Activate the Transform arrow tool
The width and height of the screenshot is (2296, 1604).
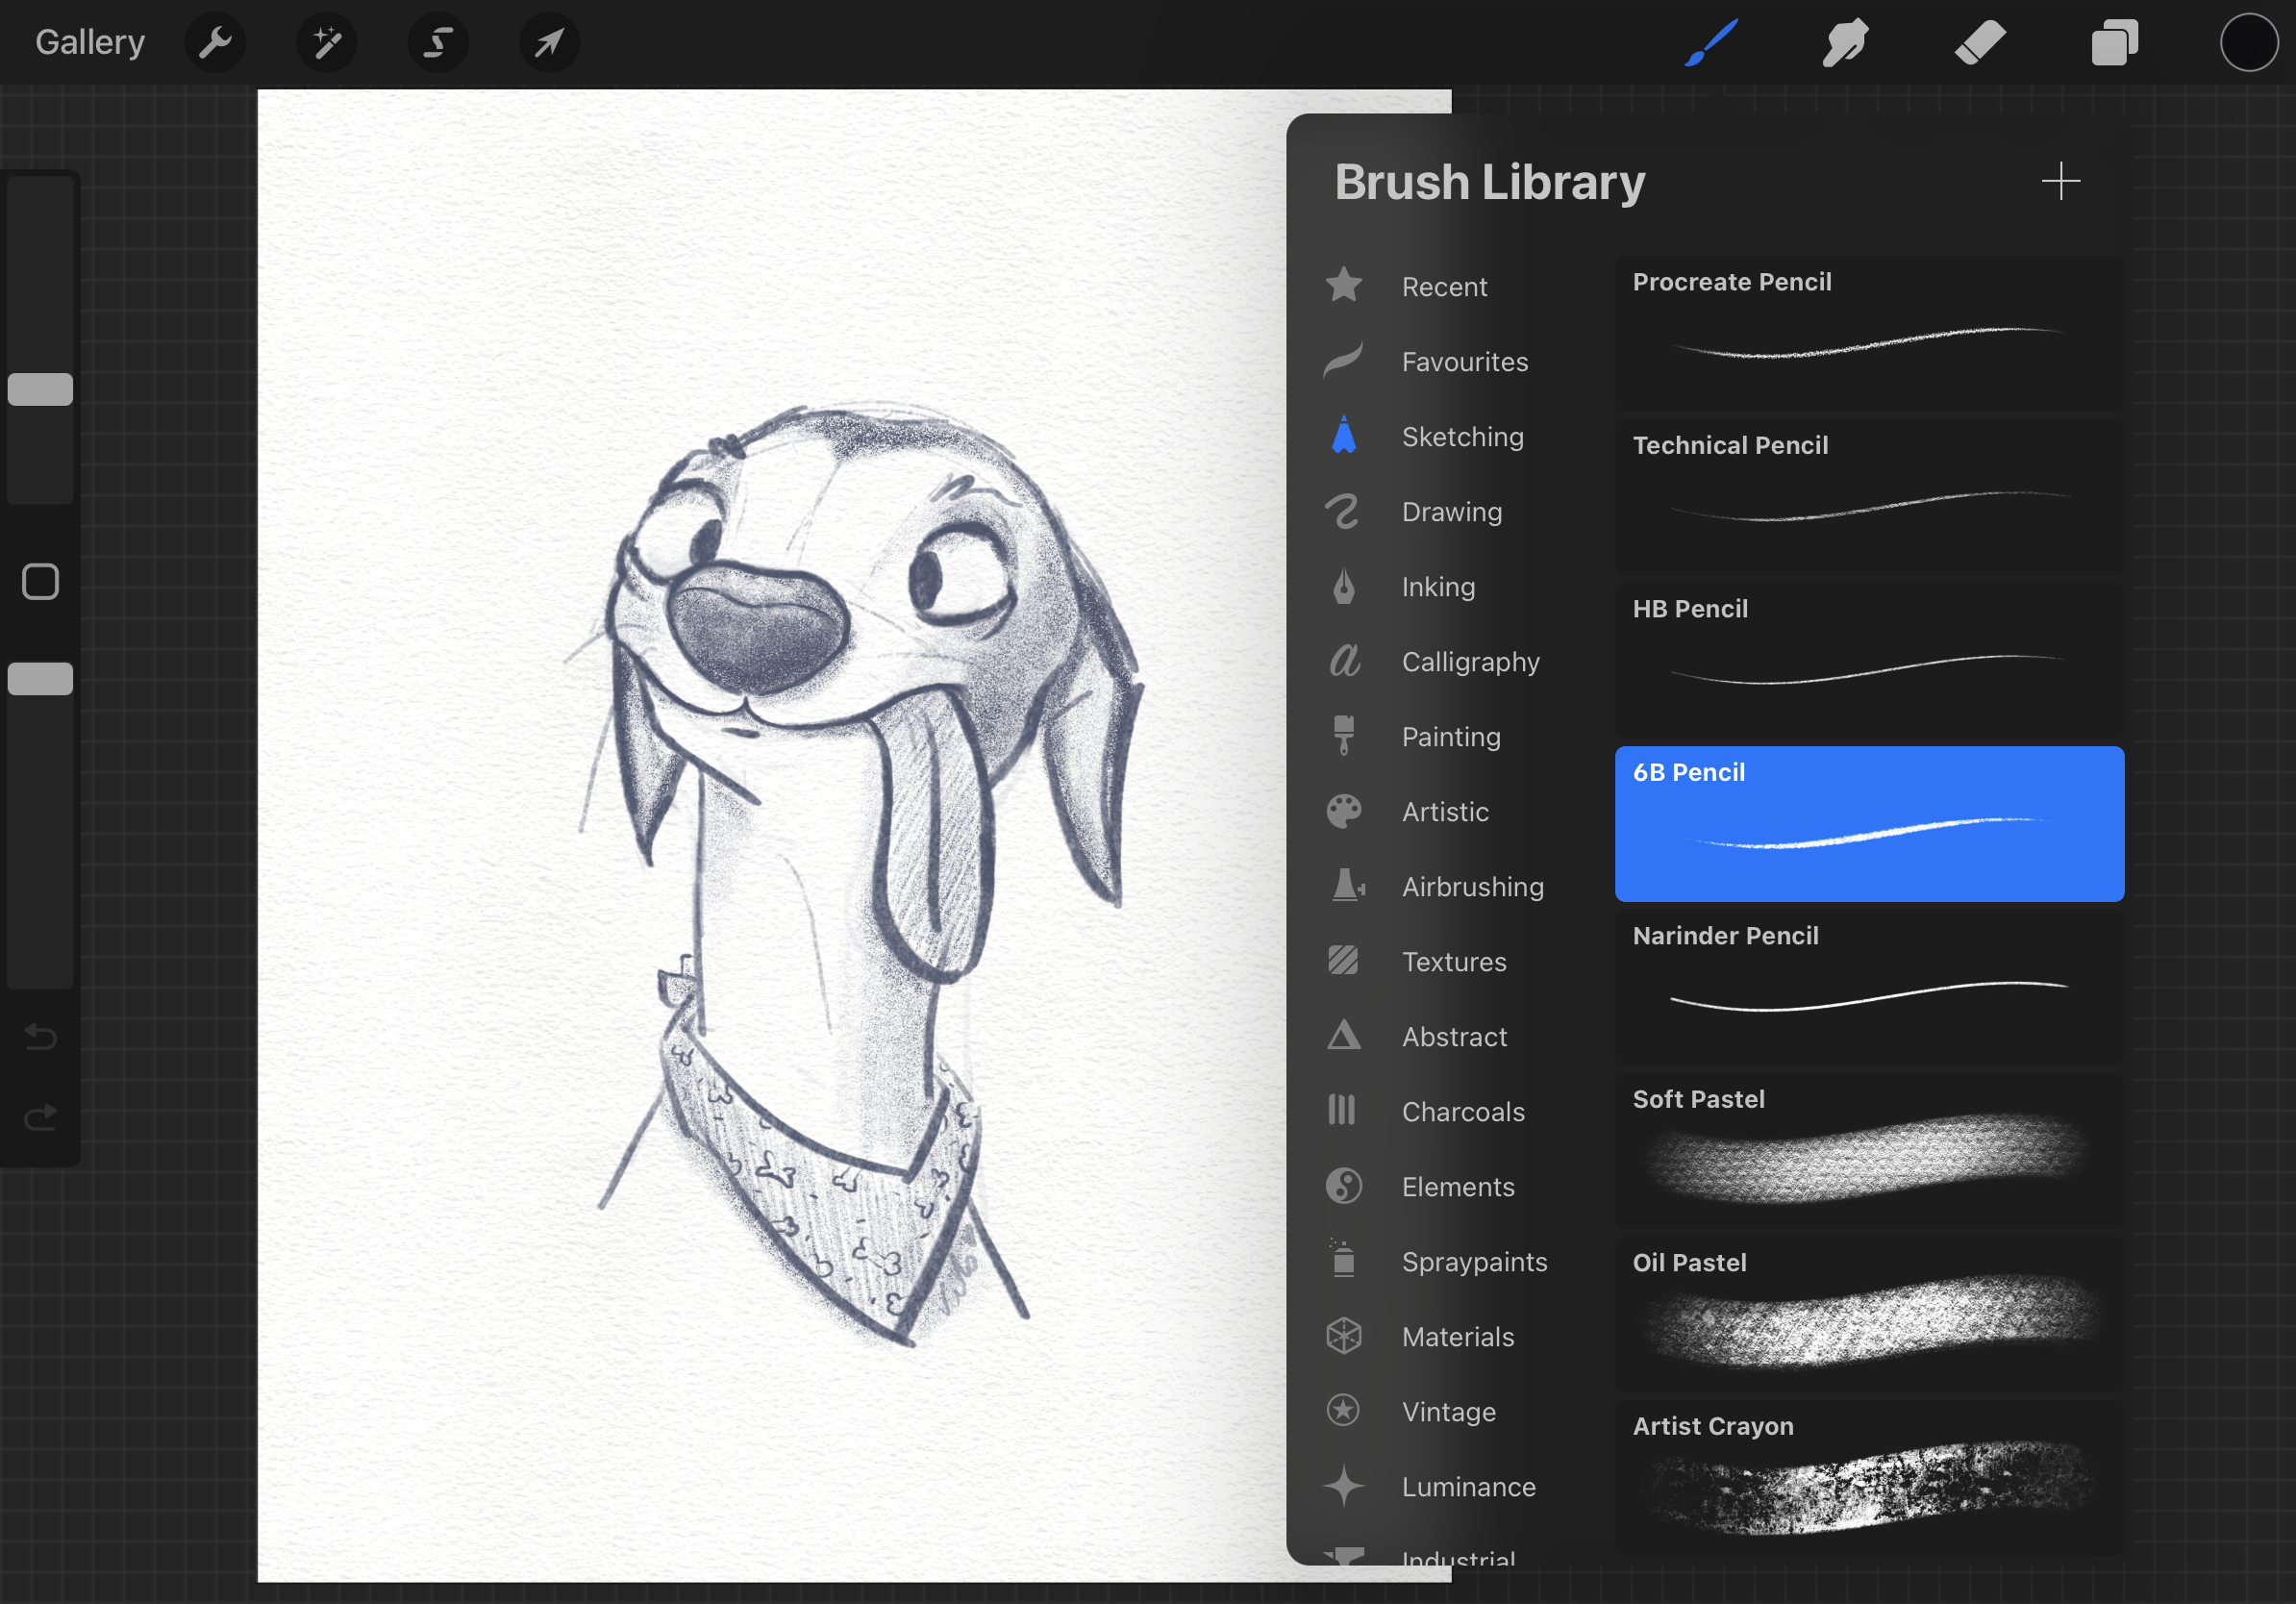(x=549, y=43)
